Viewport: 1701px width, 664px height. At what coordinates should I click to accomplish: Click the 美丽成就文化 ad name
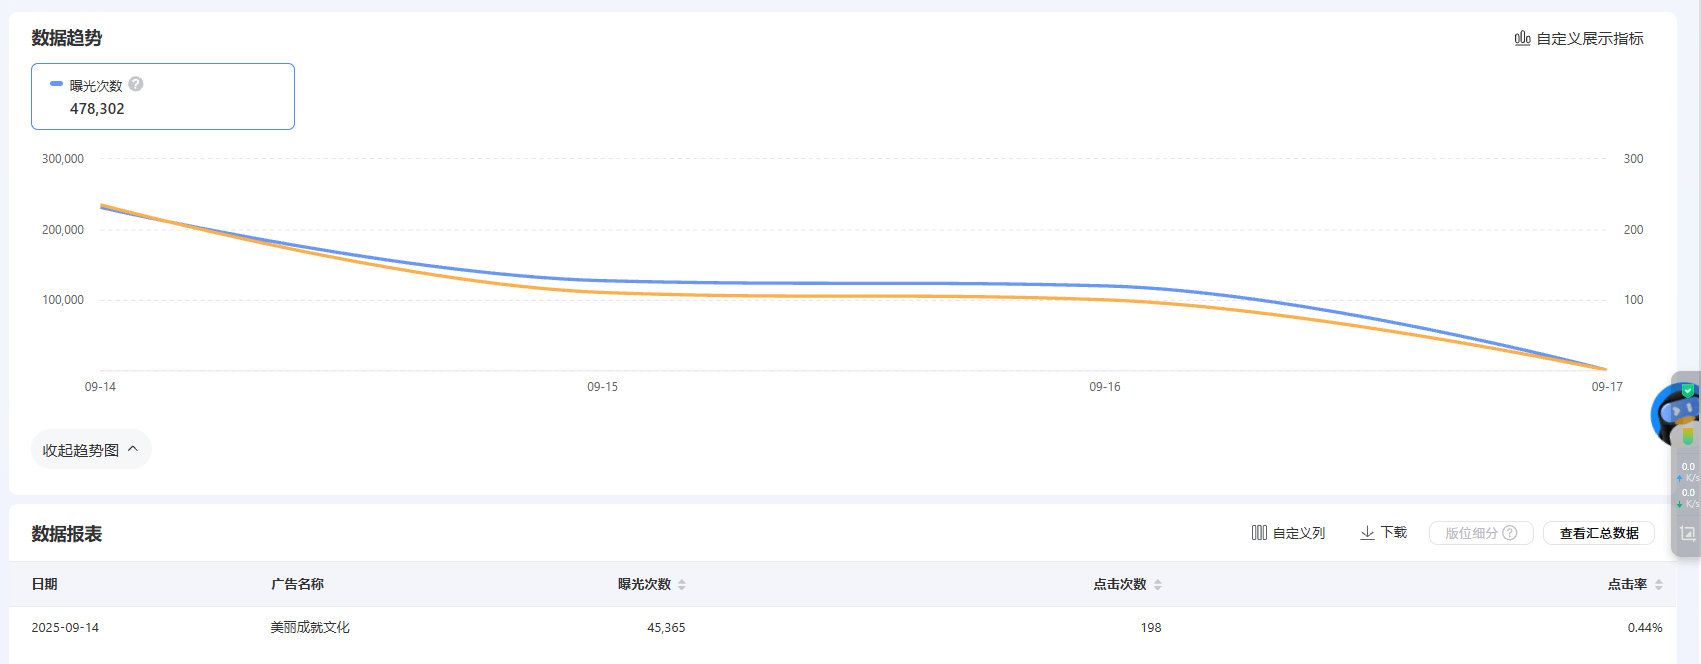(310, 628)
